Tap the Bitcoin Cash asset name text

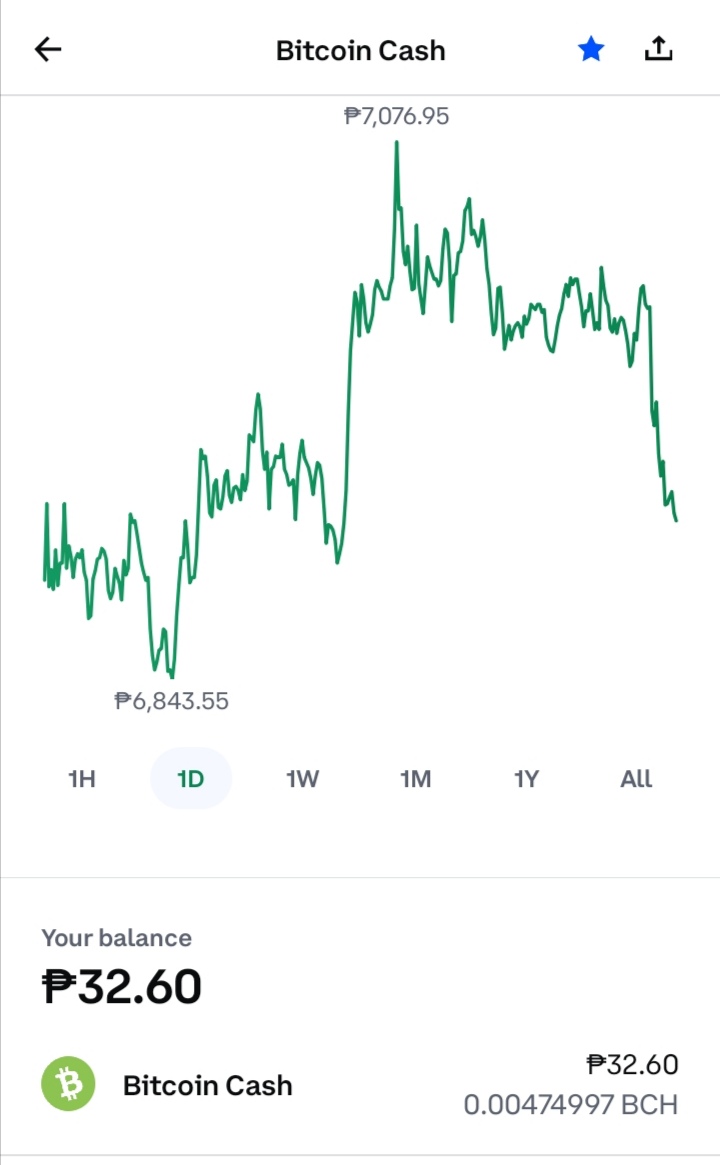[207, 1086]
